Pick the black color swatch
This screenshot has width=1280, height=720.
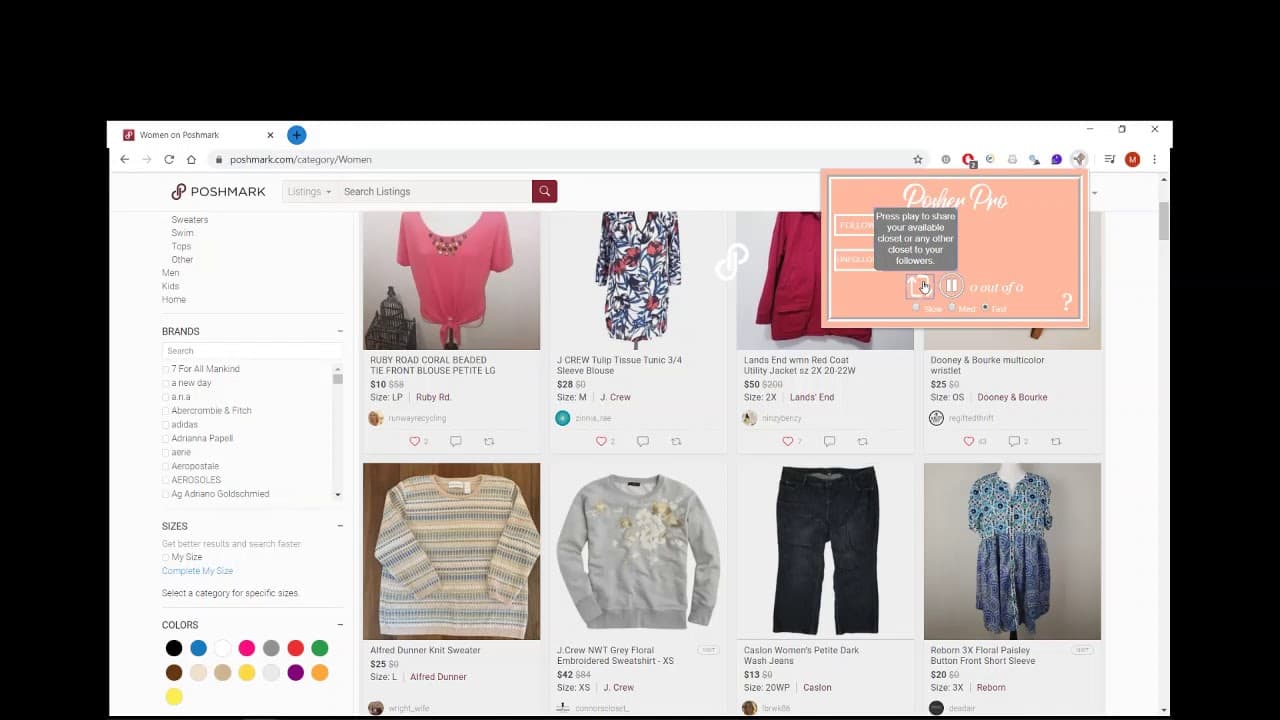pyautogui.click(x=174, y=648)
